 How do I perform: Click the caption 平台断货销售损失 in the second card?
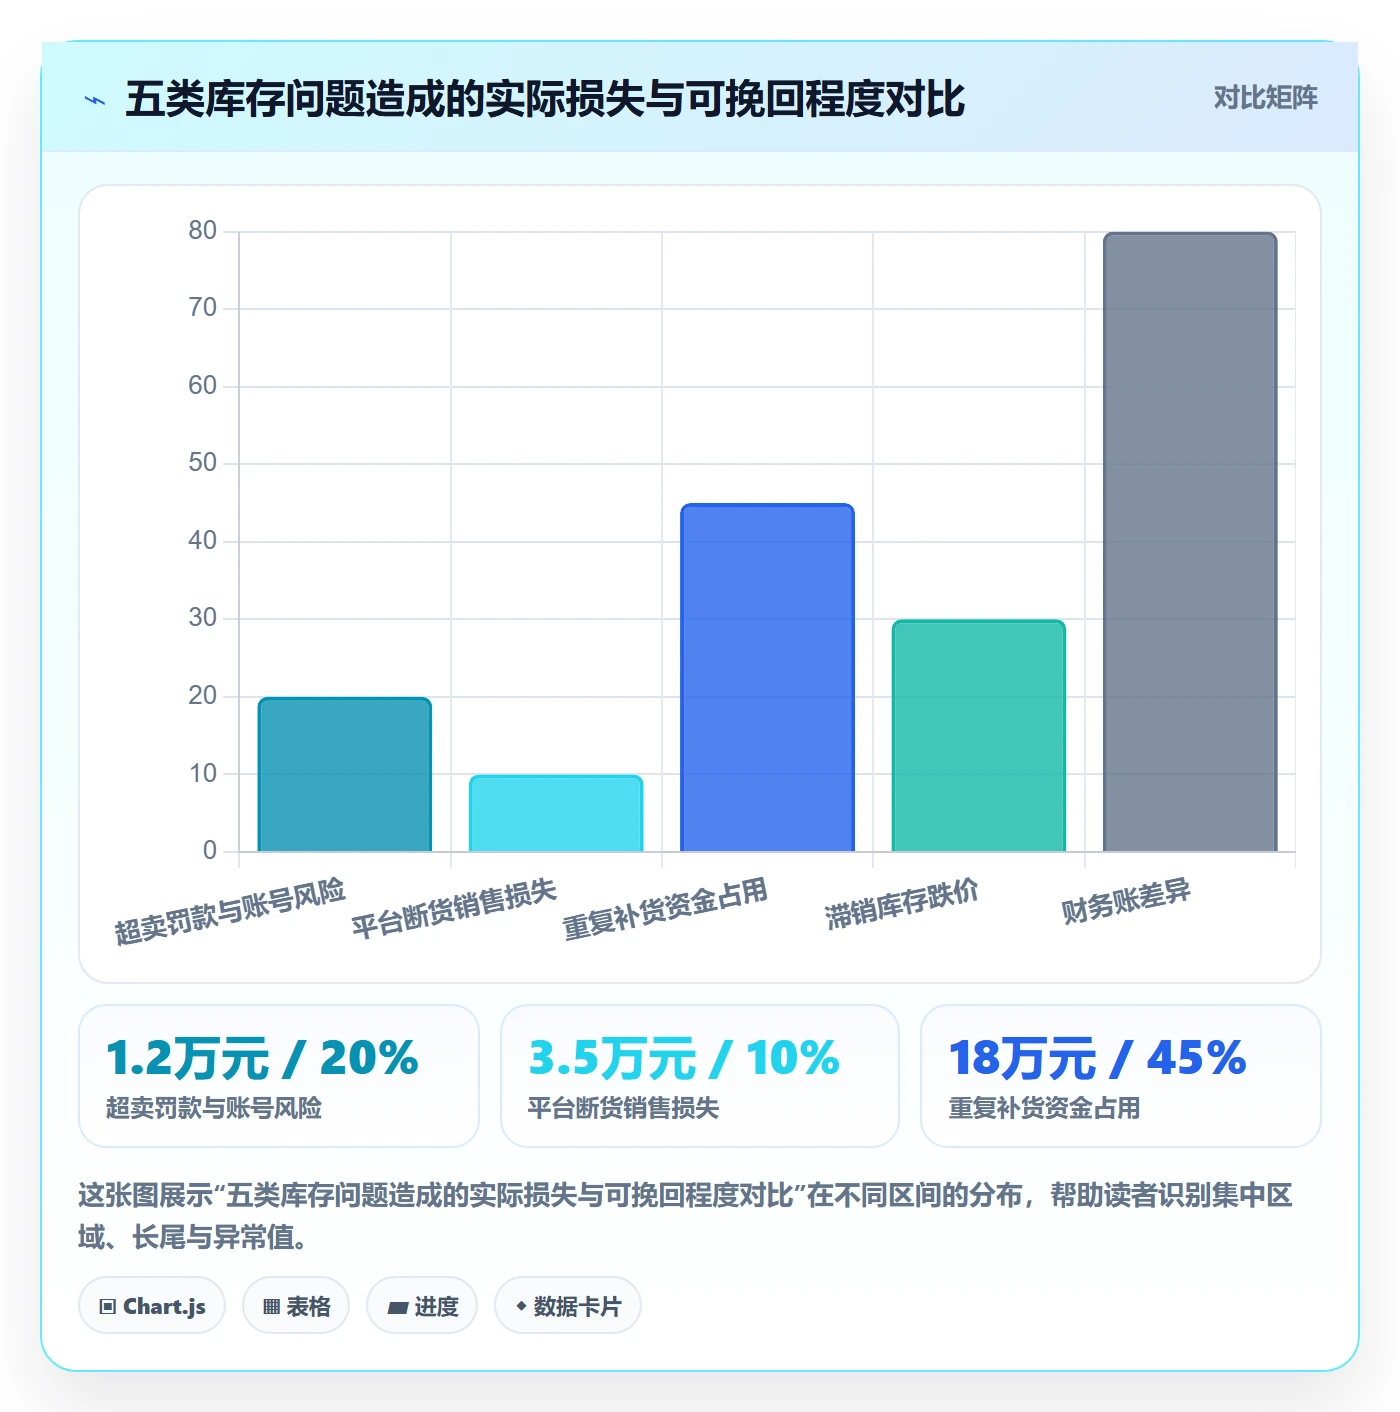[x=623, y=1108]
